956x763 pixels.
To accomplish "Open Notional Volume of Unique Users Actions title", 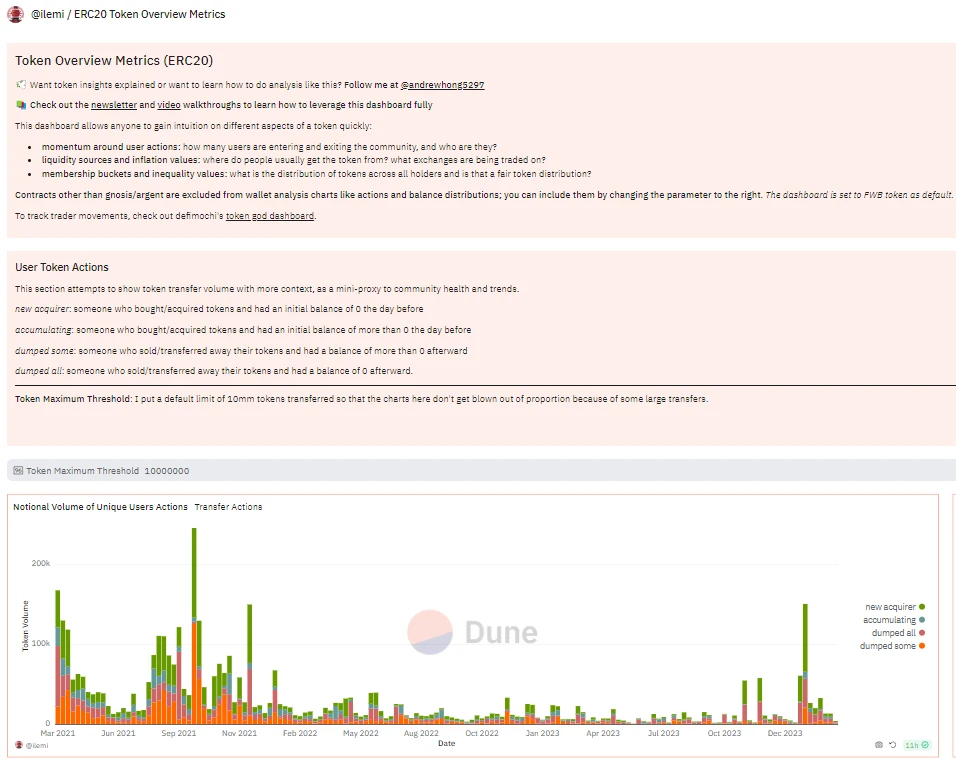I will pos(101,507).
